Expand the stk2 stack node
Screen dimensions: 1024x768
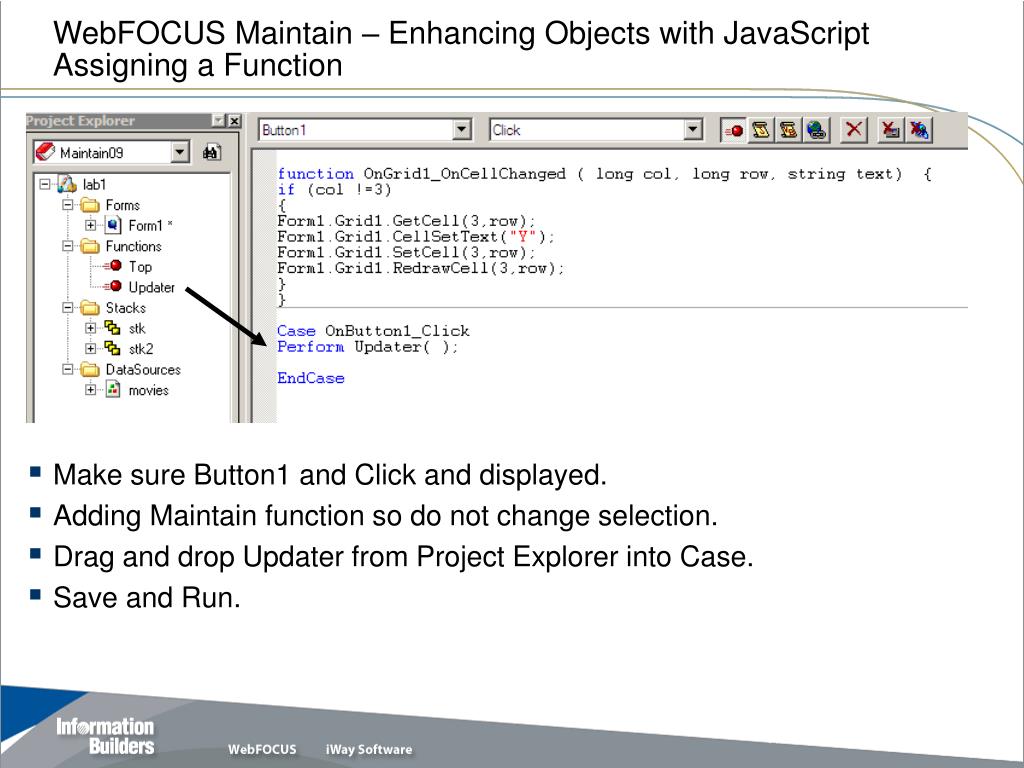pyautogui.click(x=90, y=348)
